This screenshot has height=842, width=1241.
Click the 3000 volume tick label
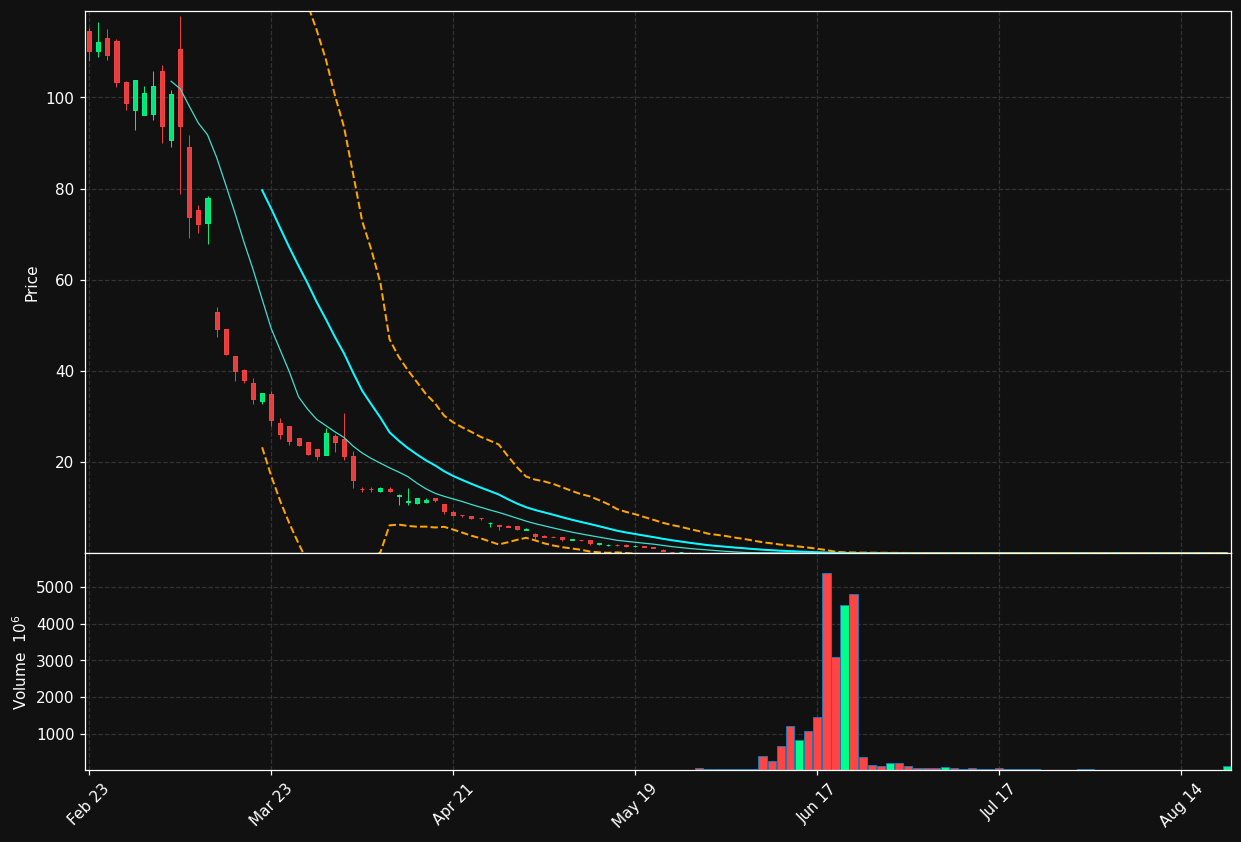(x=57, y=661)
